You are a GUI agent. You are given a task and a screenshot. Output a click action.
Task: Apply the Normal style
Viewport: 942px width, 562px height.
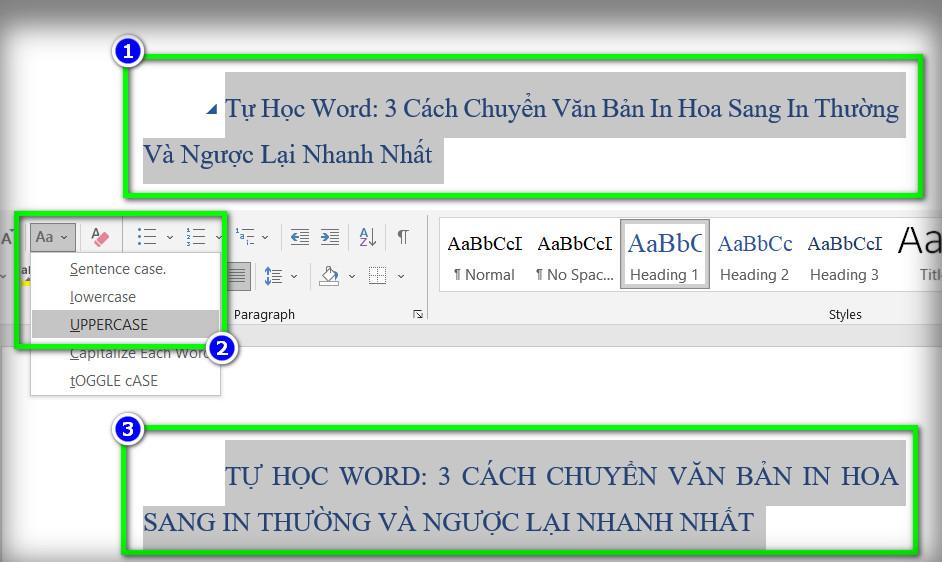coord(484,255)
